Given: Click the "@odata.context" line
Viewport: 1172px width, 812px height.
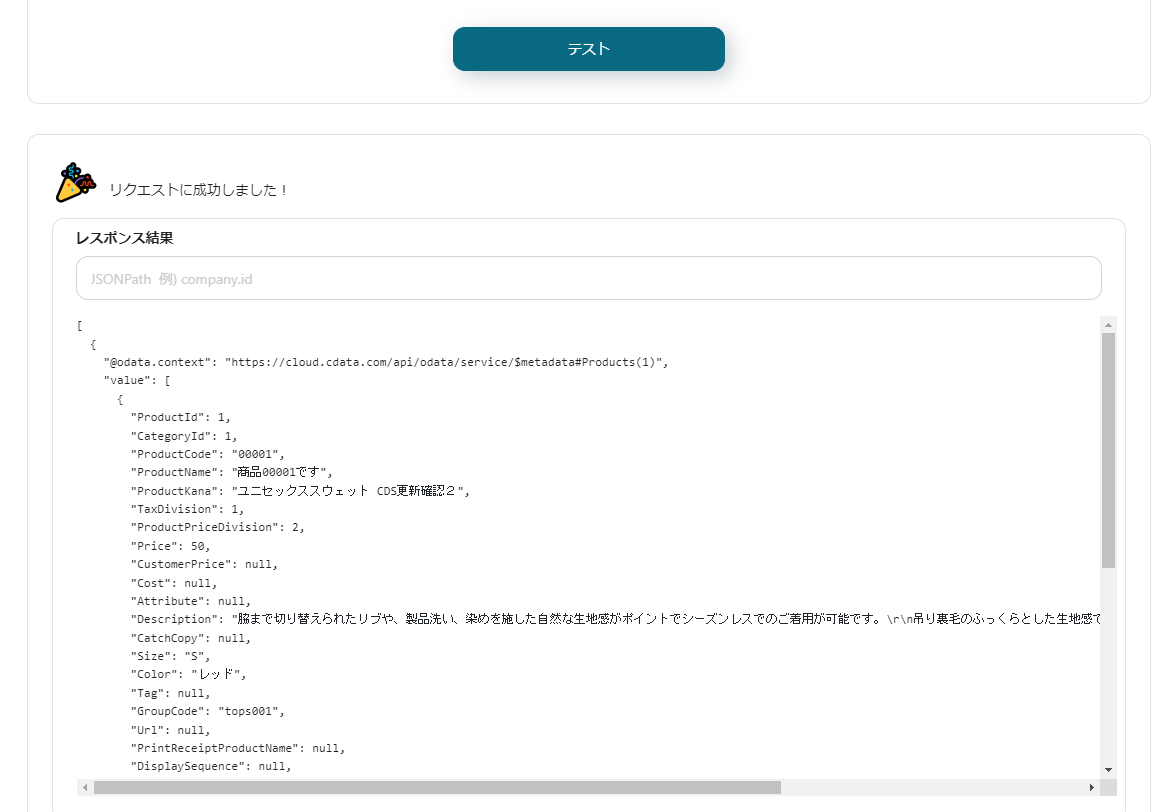Looking at the screenshot, I should [386, 362].
